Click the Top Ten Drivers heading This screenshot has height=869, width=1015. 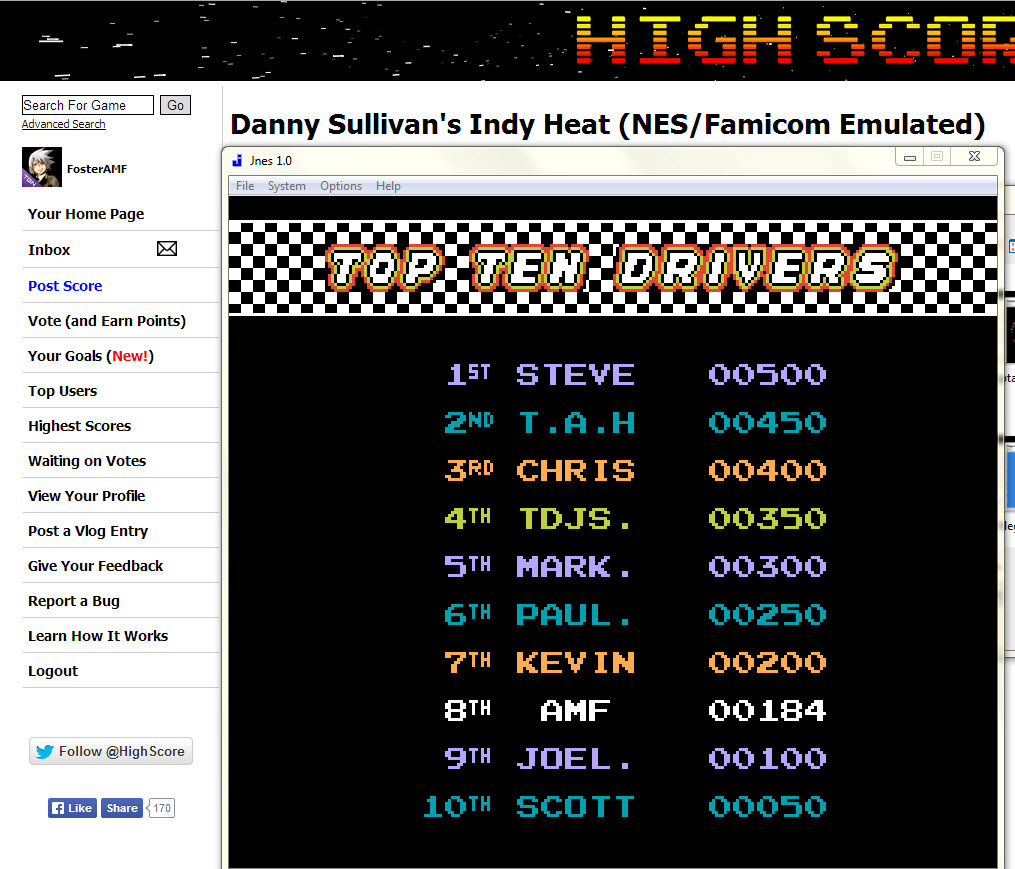[x=612, y=267]
